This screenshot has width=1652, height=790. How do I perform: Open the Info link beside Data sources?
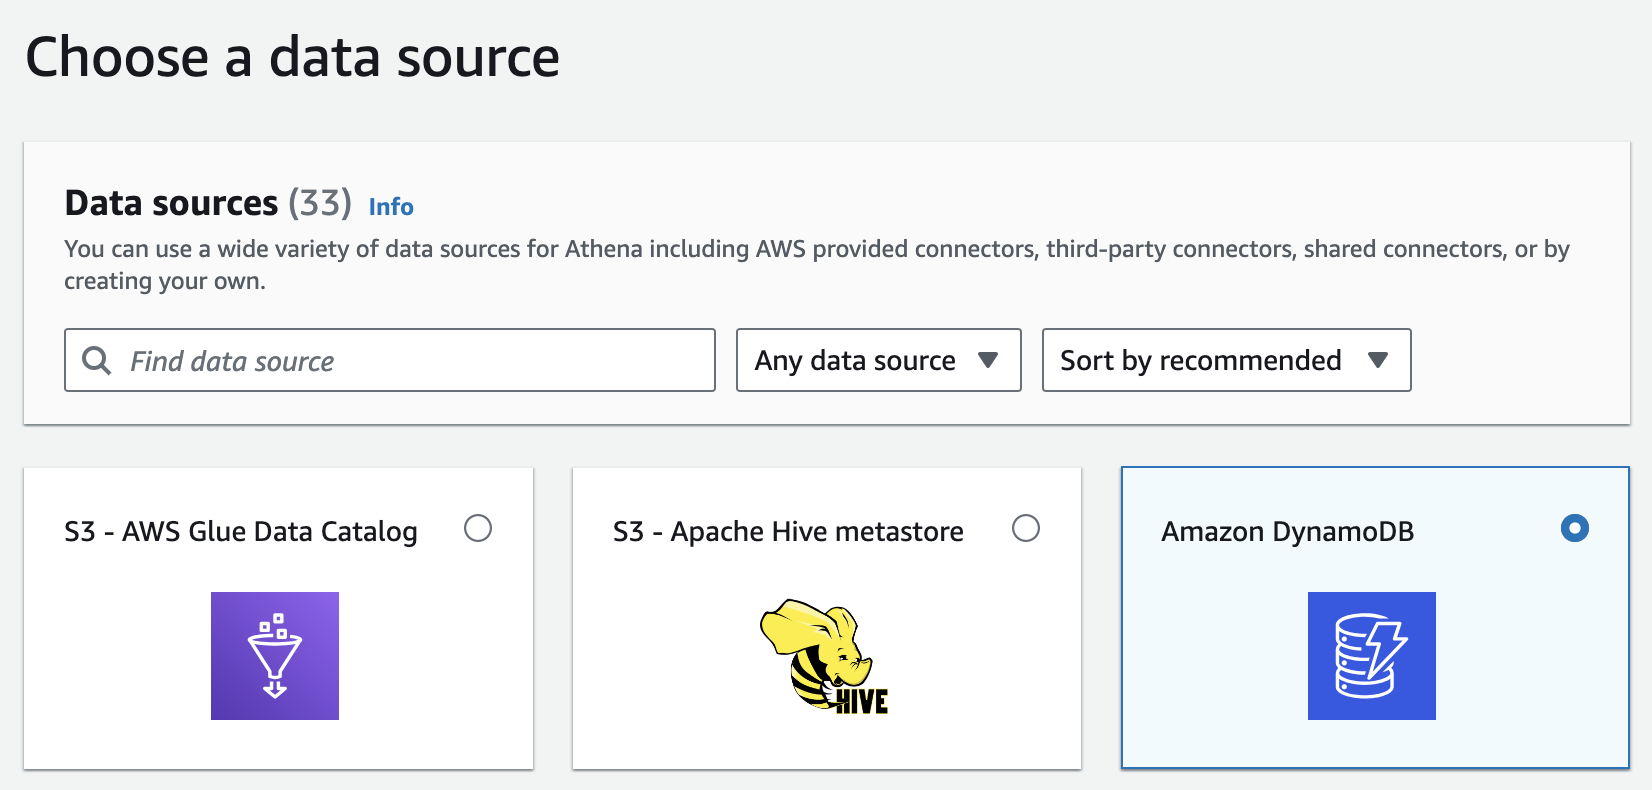point(391,207)
